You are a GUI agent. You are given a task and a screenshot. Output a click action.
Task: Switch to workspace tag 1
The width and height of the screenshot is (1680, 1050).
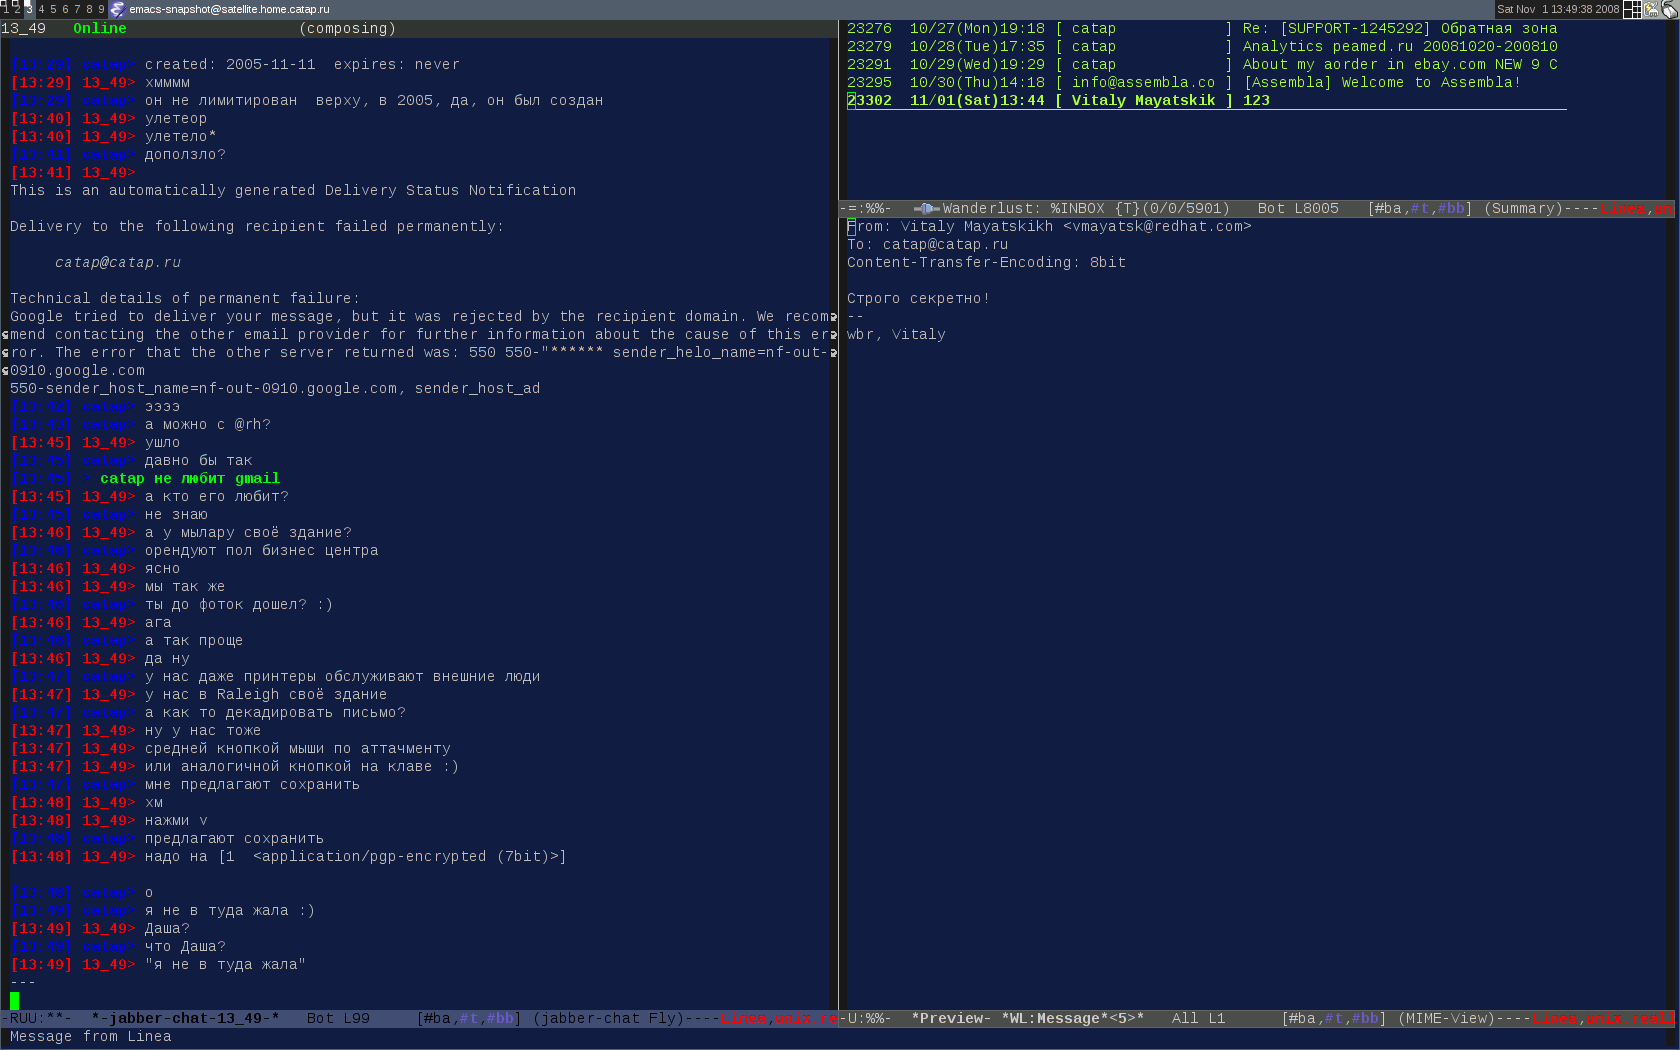click(5, 9)
